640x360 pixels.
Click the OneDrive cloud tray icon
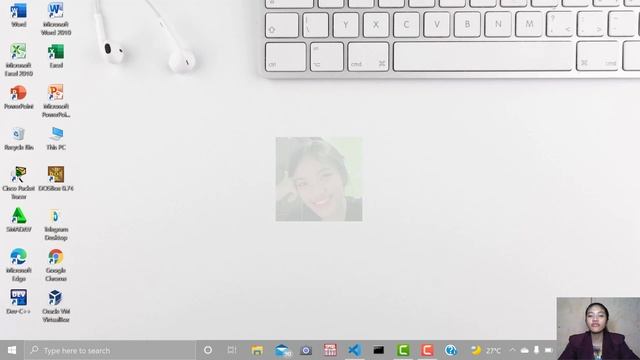coord(525,350)
